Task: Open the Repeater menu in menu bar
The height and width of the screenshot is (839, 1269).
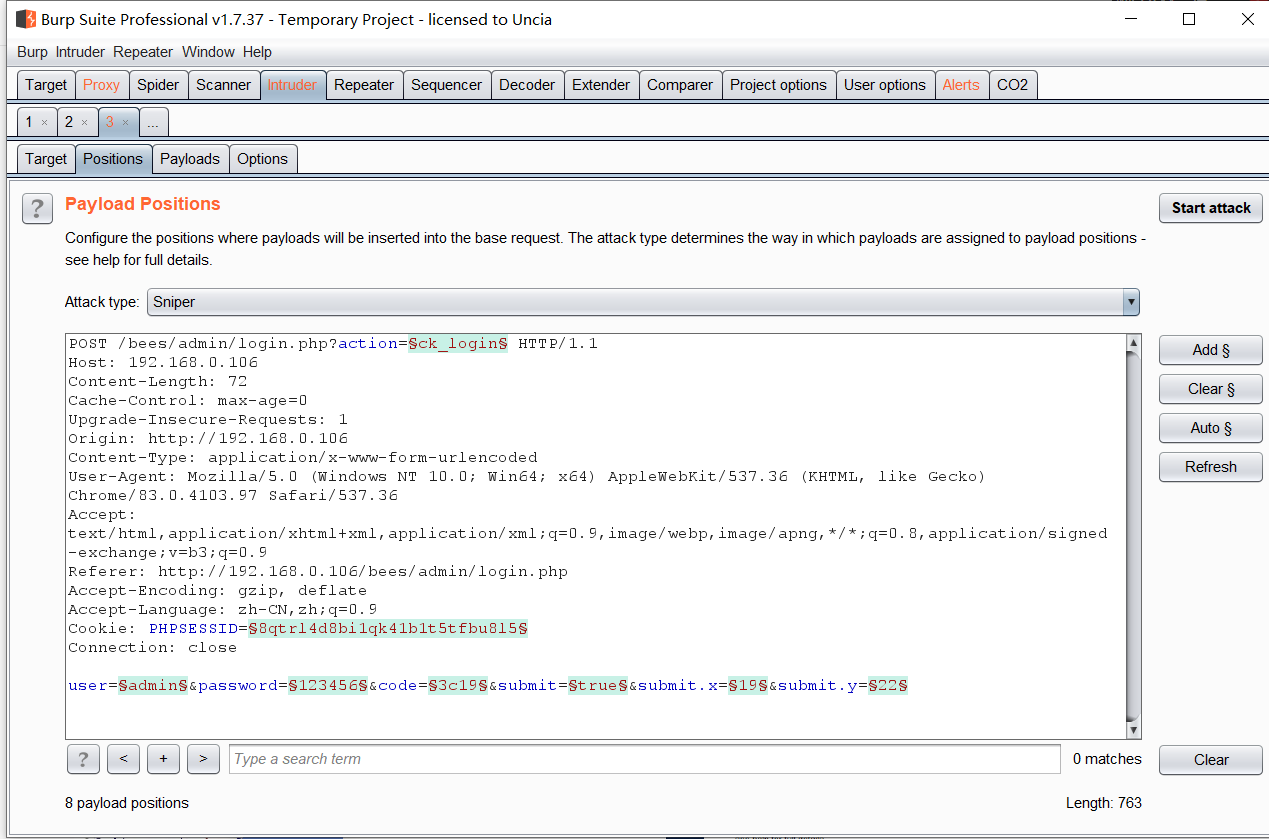Action: [x=143, y=52]
